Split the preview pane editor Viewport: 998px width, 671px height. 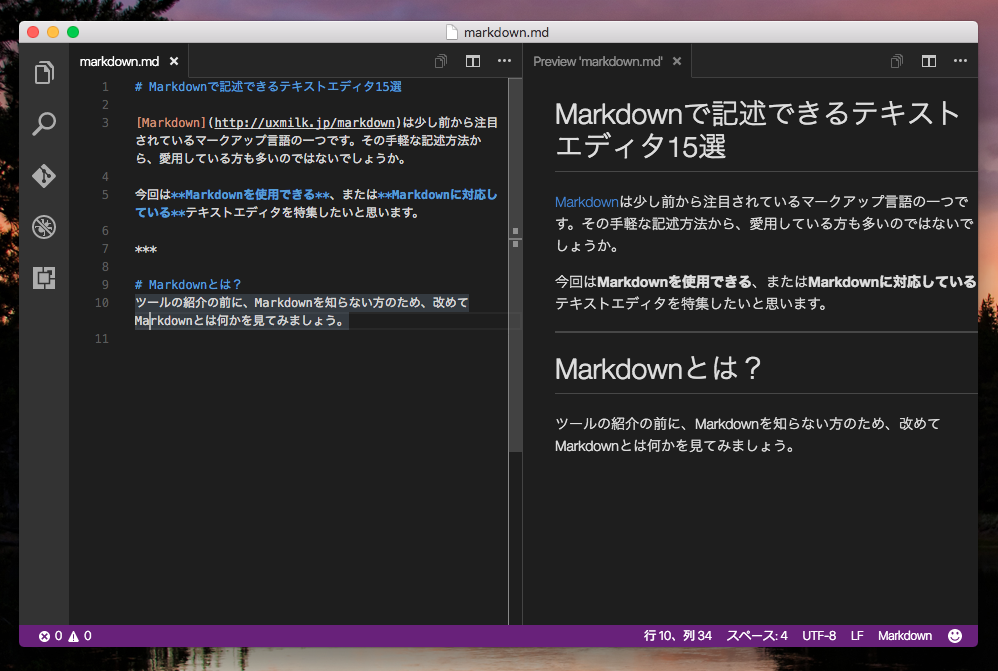pyautogui.click(x=929, y=61)
